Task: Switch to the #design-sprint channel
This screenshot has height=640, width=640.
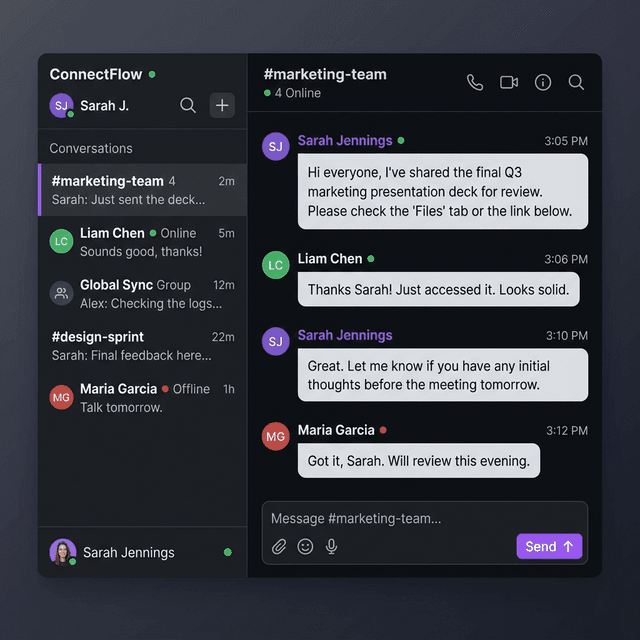Action: click(x=142, y=346)
